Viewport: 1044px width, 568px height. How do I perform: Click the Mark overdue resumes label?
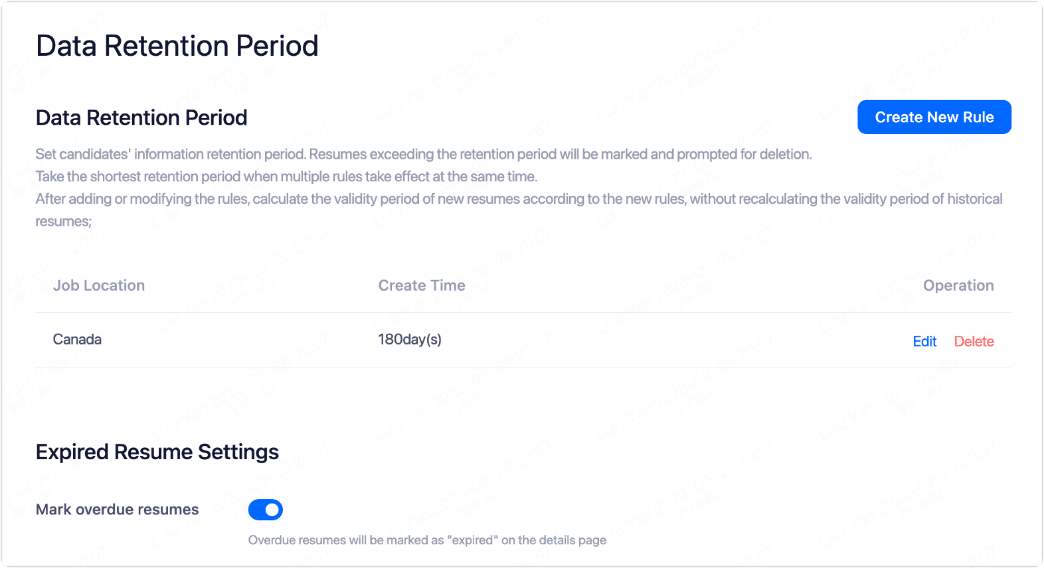[x=117, y=509]
